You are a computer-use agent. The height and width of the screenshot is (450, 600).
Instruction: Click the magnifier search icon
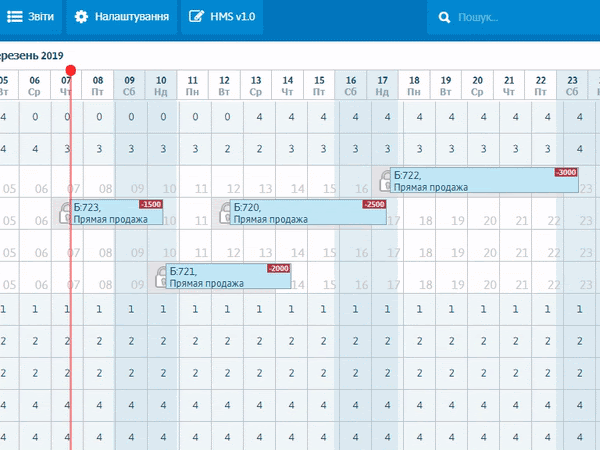click(x=443, y=18)
